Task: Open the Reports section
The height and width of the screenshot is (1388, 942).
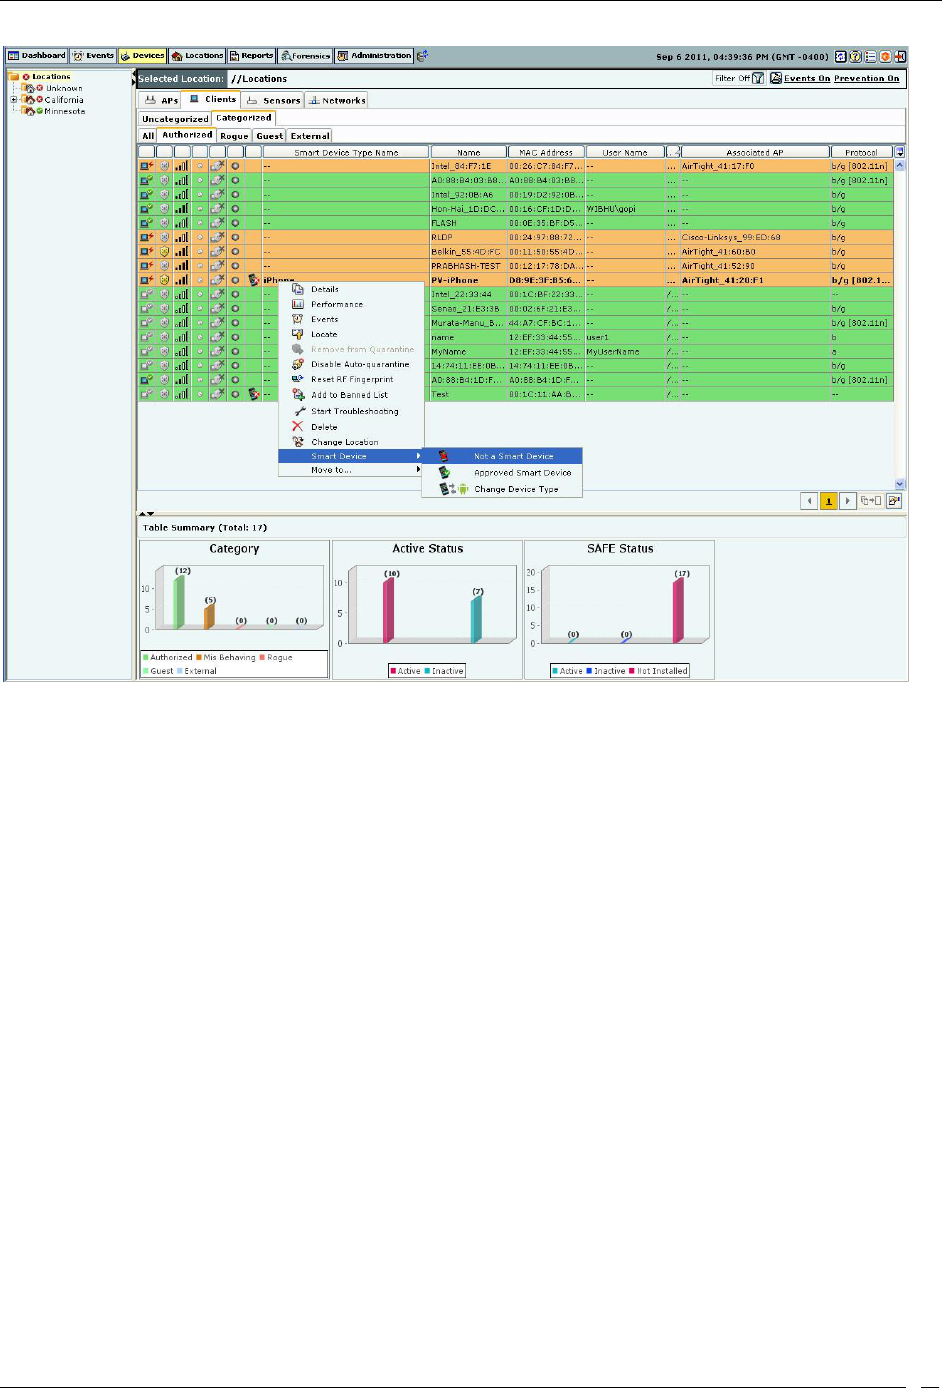Action: click(251, 56)
